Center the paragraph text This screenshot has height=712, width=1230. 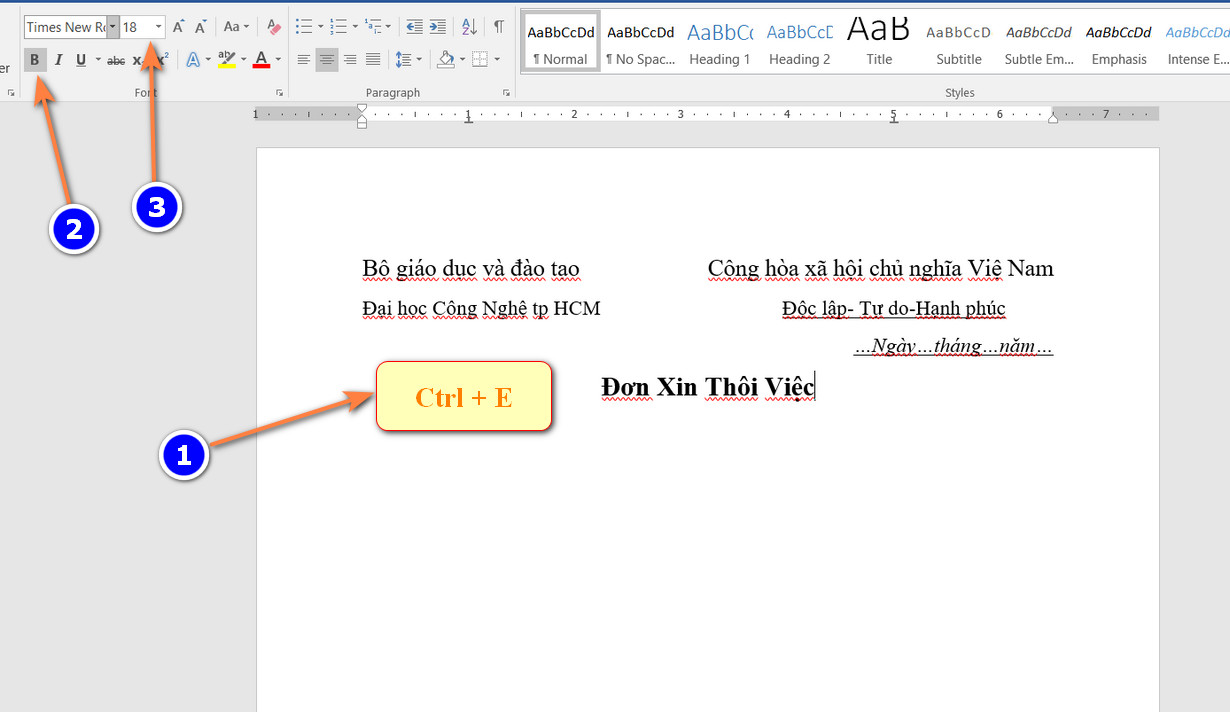327,60
